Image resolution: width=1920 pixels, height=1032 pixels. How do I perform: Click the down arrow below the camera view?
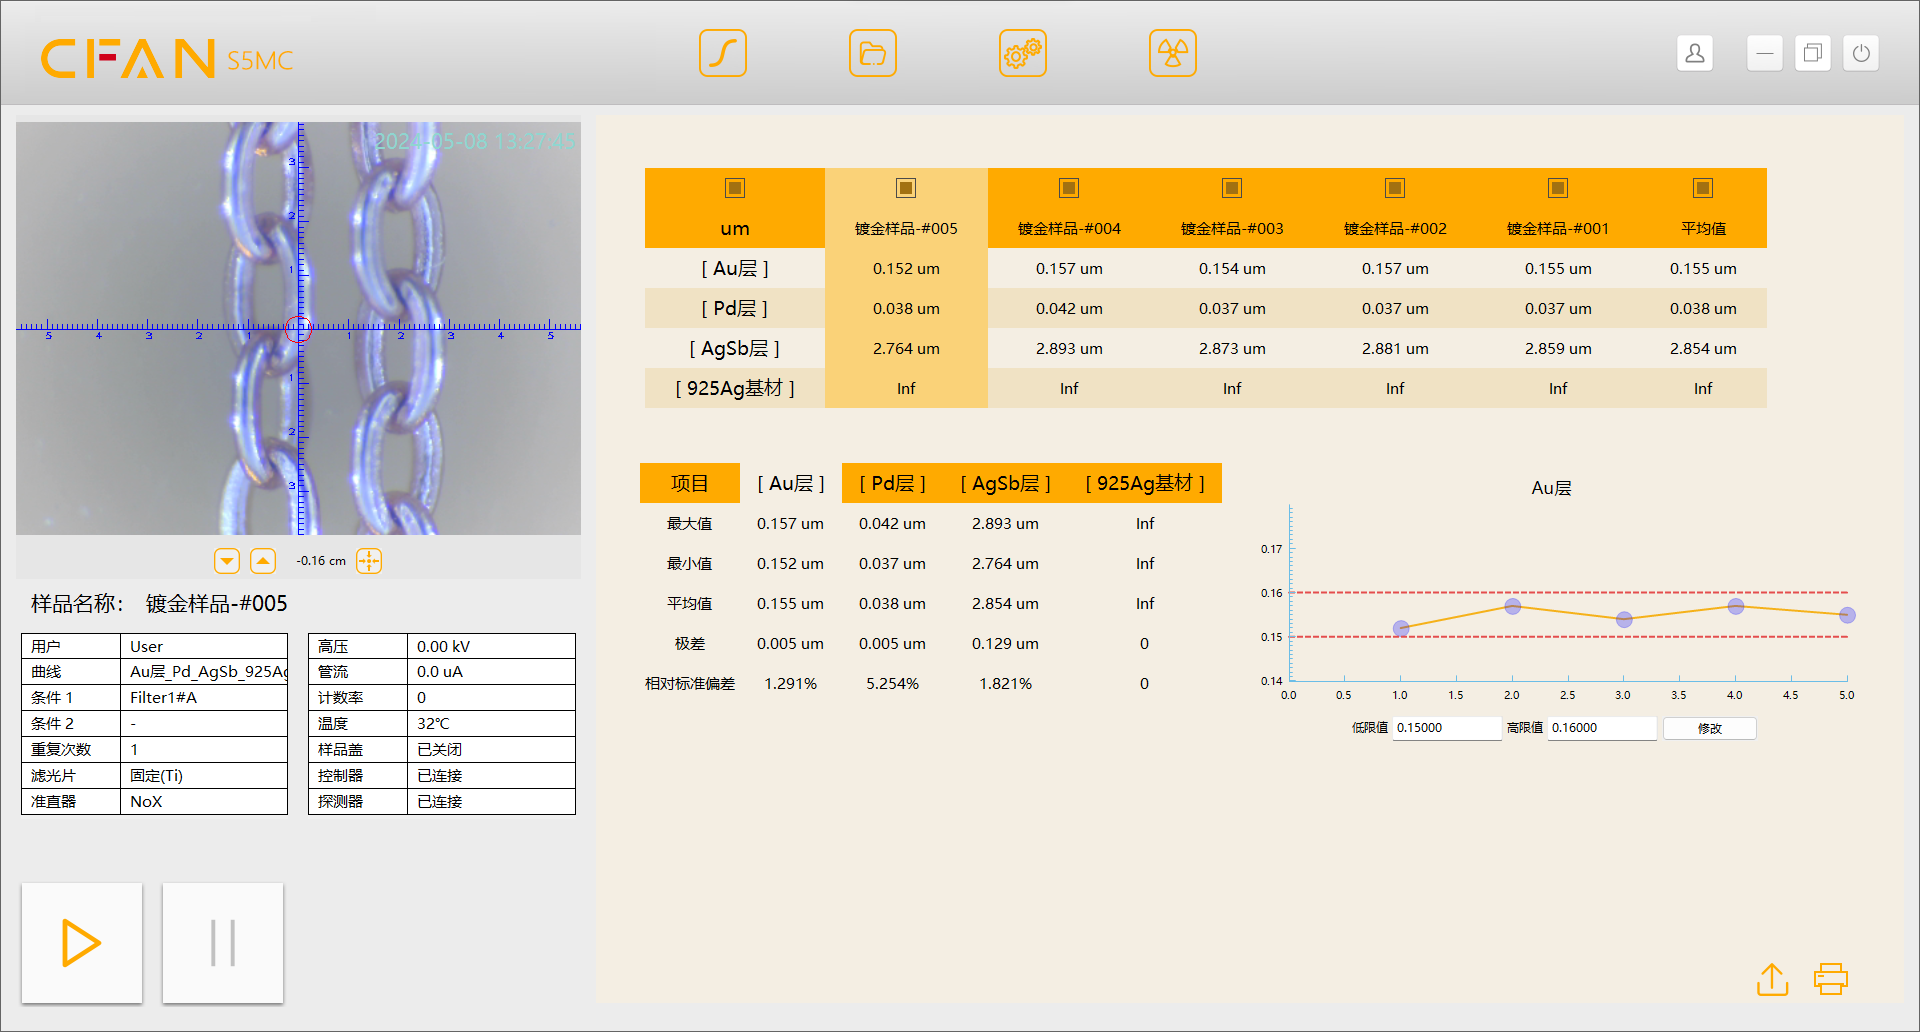coord(227,561)
